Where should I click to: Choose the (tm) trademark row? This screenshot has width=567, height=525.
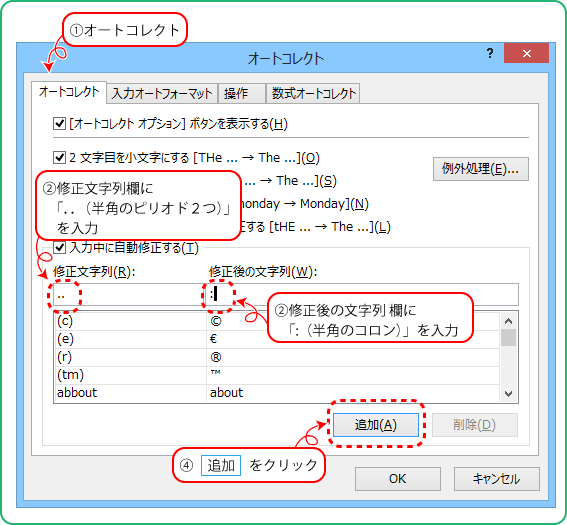click(x=277, y=375)
